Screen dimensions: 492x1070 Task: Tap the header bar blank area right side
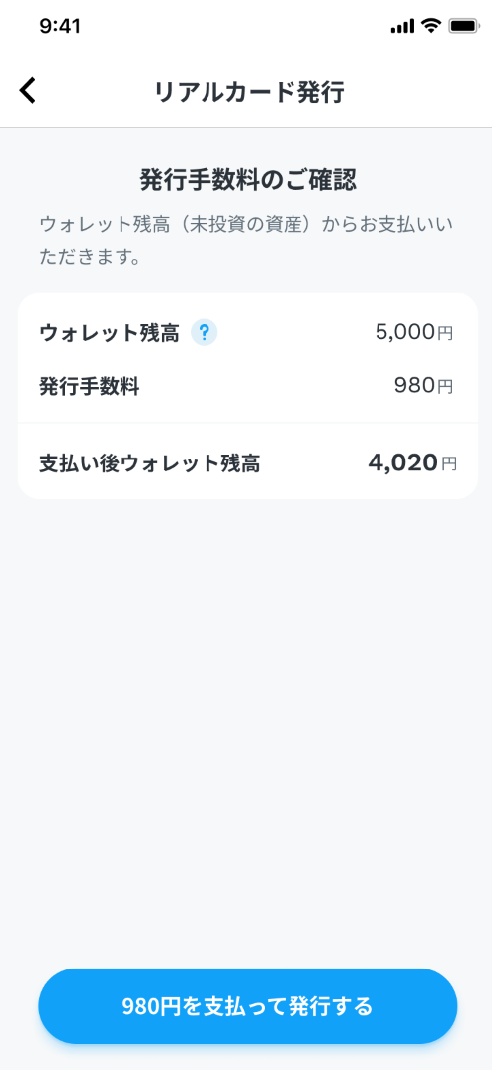(416, 92)
